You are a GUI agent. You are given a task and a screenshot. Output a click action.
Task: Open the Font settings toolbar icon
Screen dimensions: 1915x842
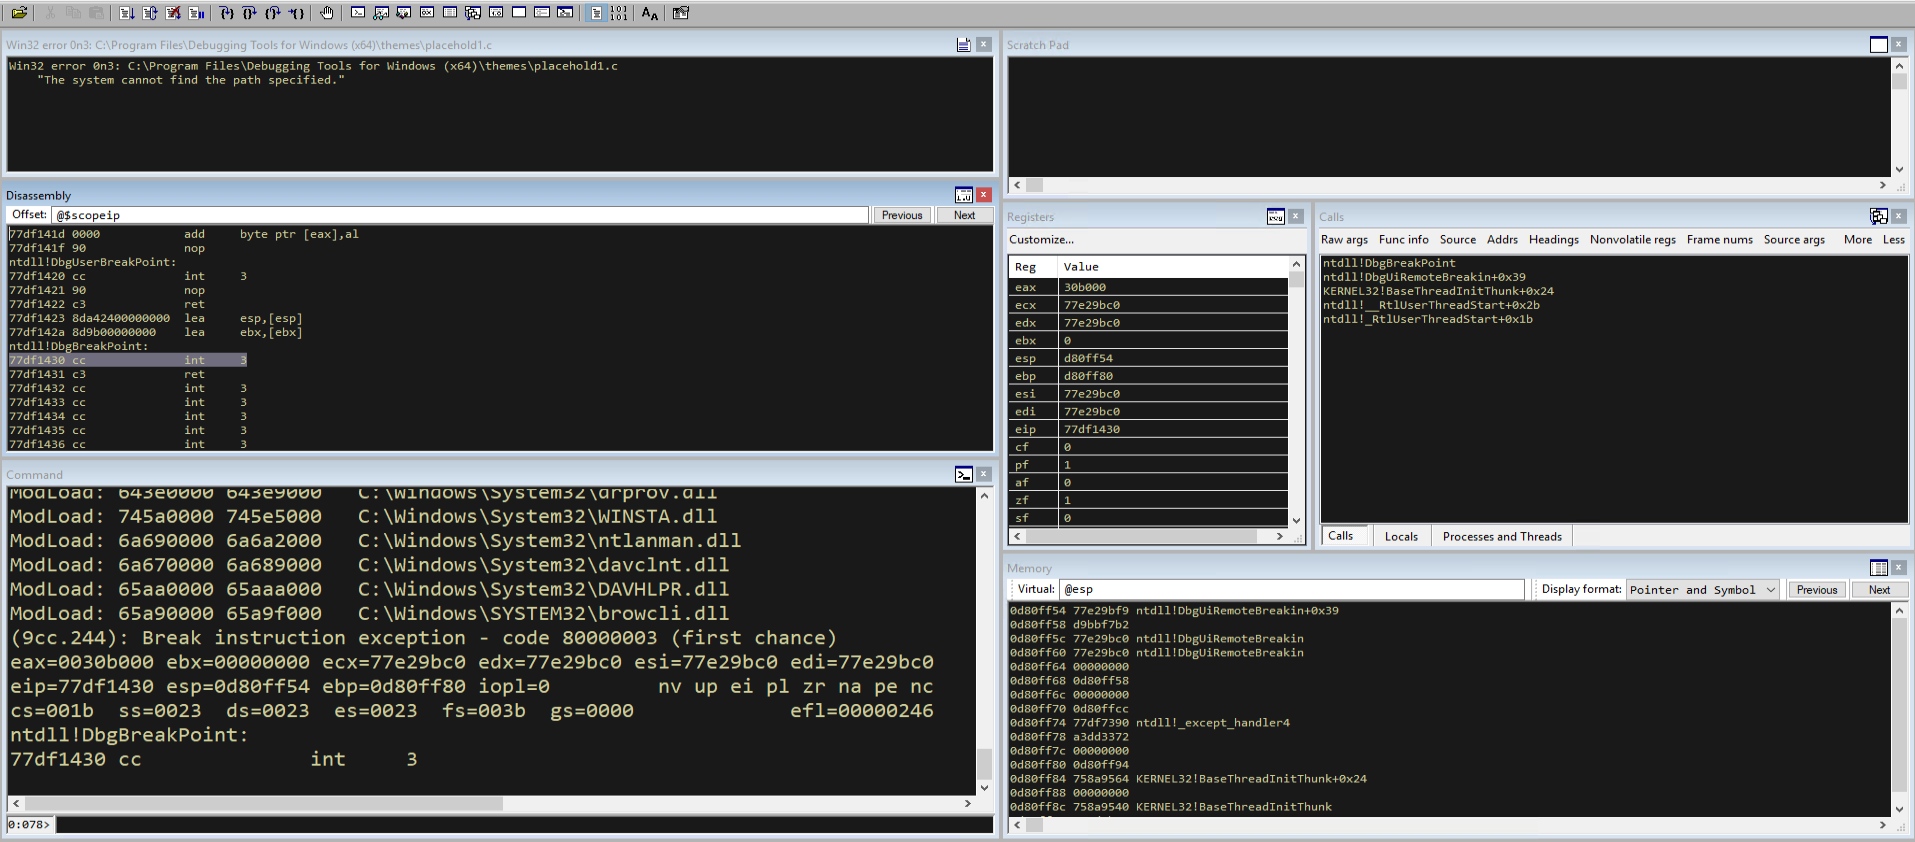pos(650,13)
